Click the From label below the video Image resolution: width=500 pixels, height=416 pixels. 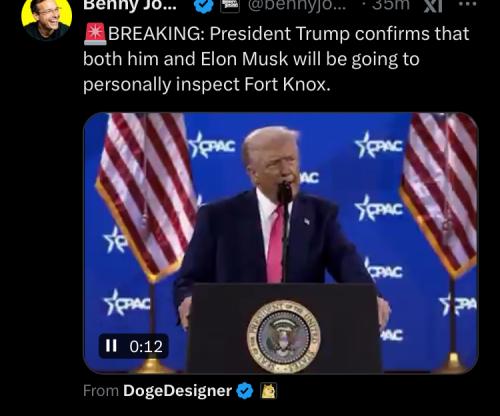point(101,391)
